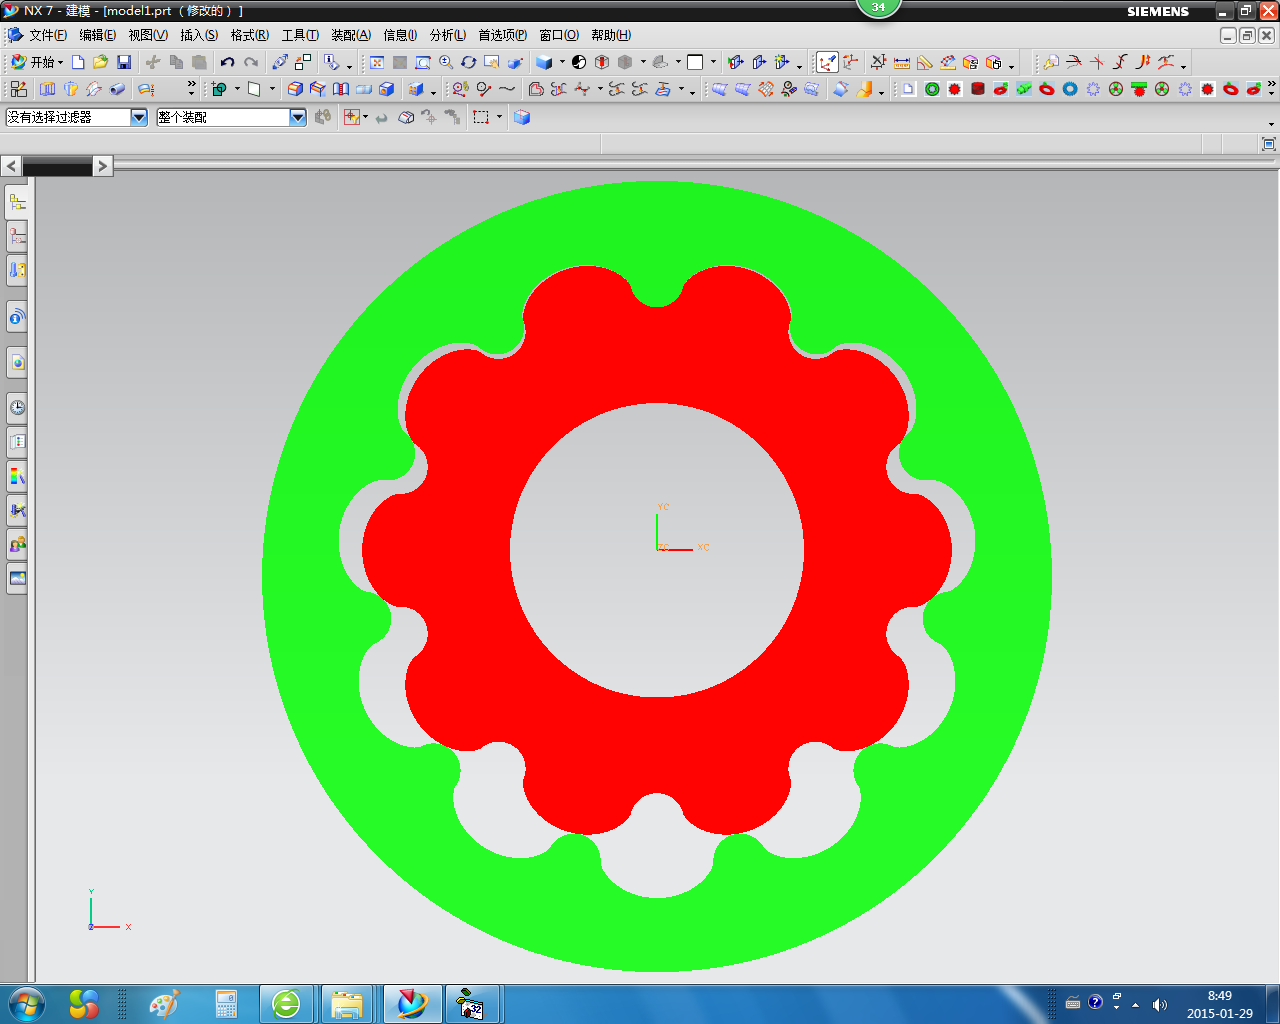
Task: Open the Roles sidebar tab
Action: point(17,545)
